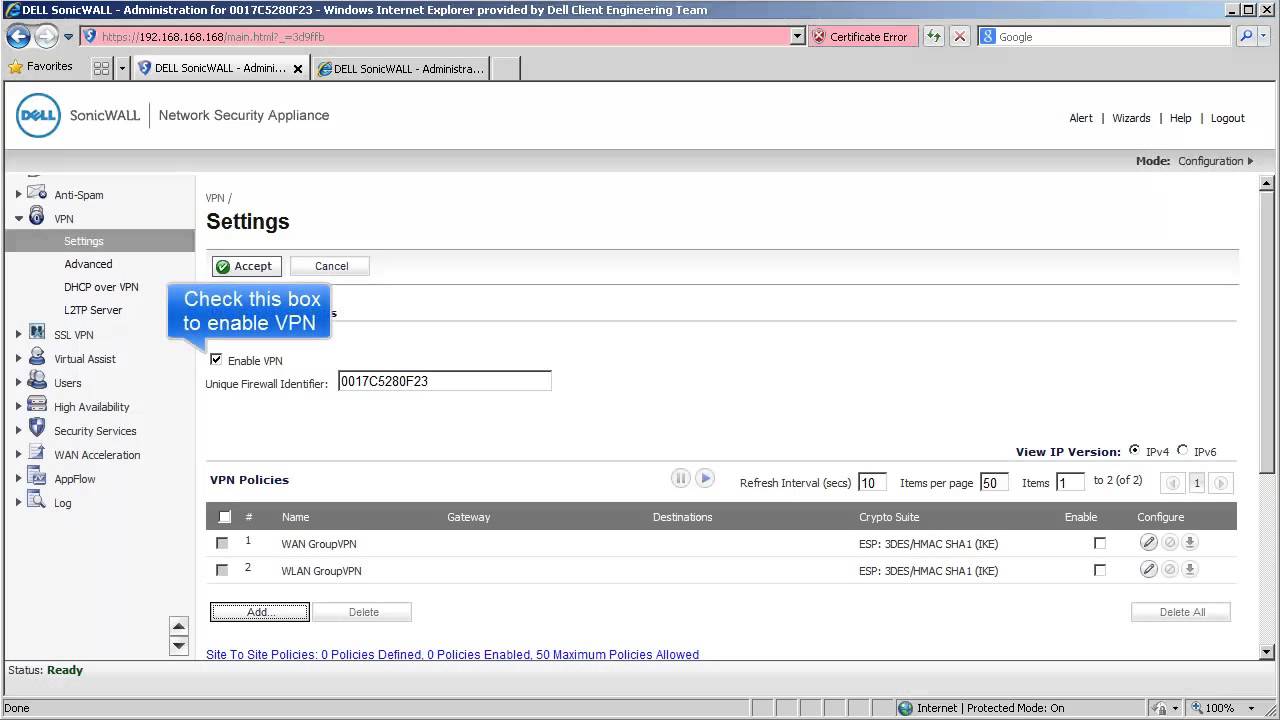
Task: Select the IPv4 radio button
Action: click(1134, 450)
